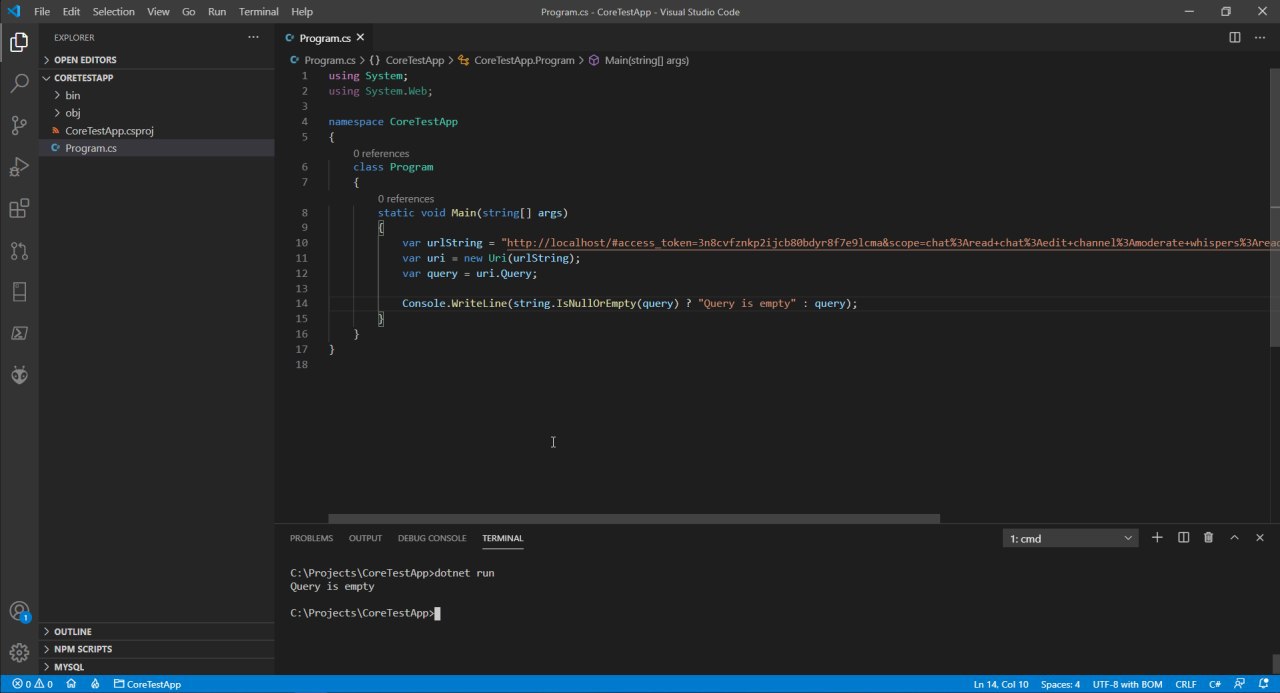This screenshot has width=1280, height=693.
Task: Open the notifications bell in status bar
Action: 1263,684
